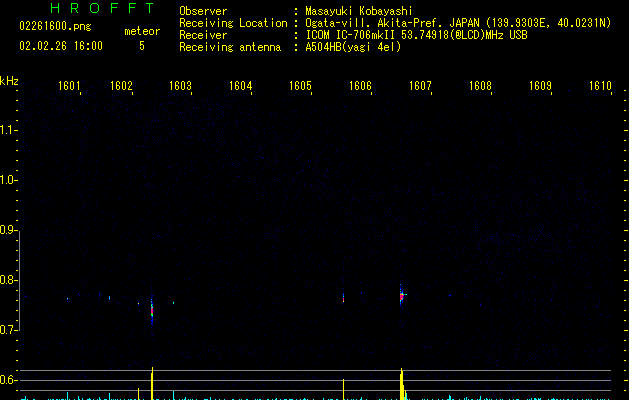The width and height of the screenshot is (629, 400).
Task: Click the 1608 time axis label
Action: (480, 86)
